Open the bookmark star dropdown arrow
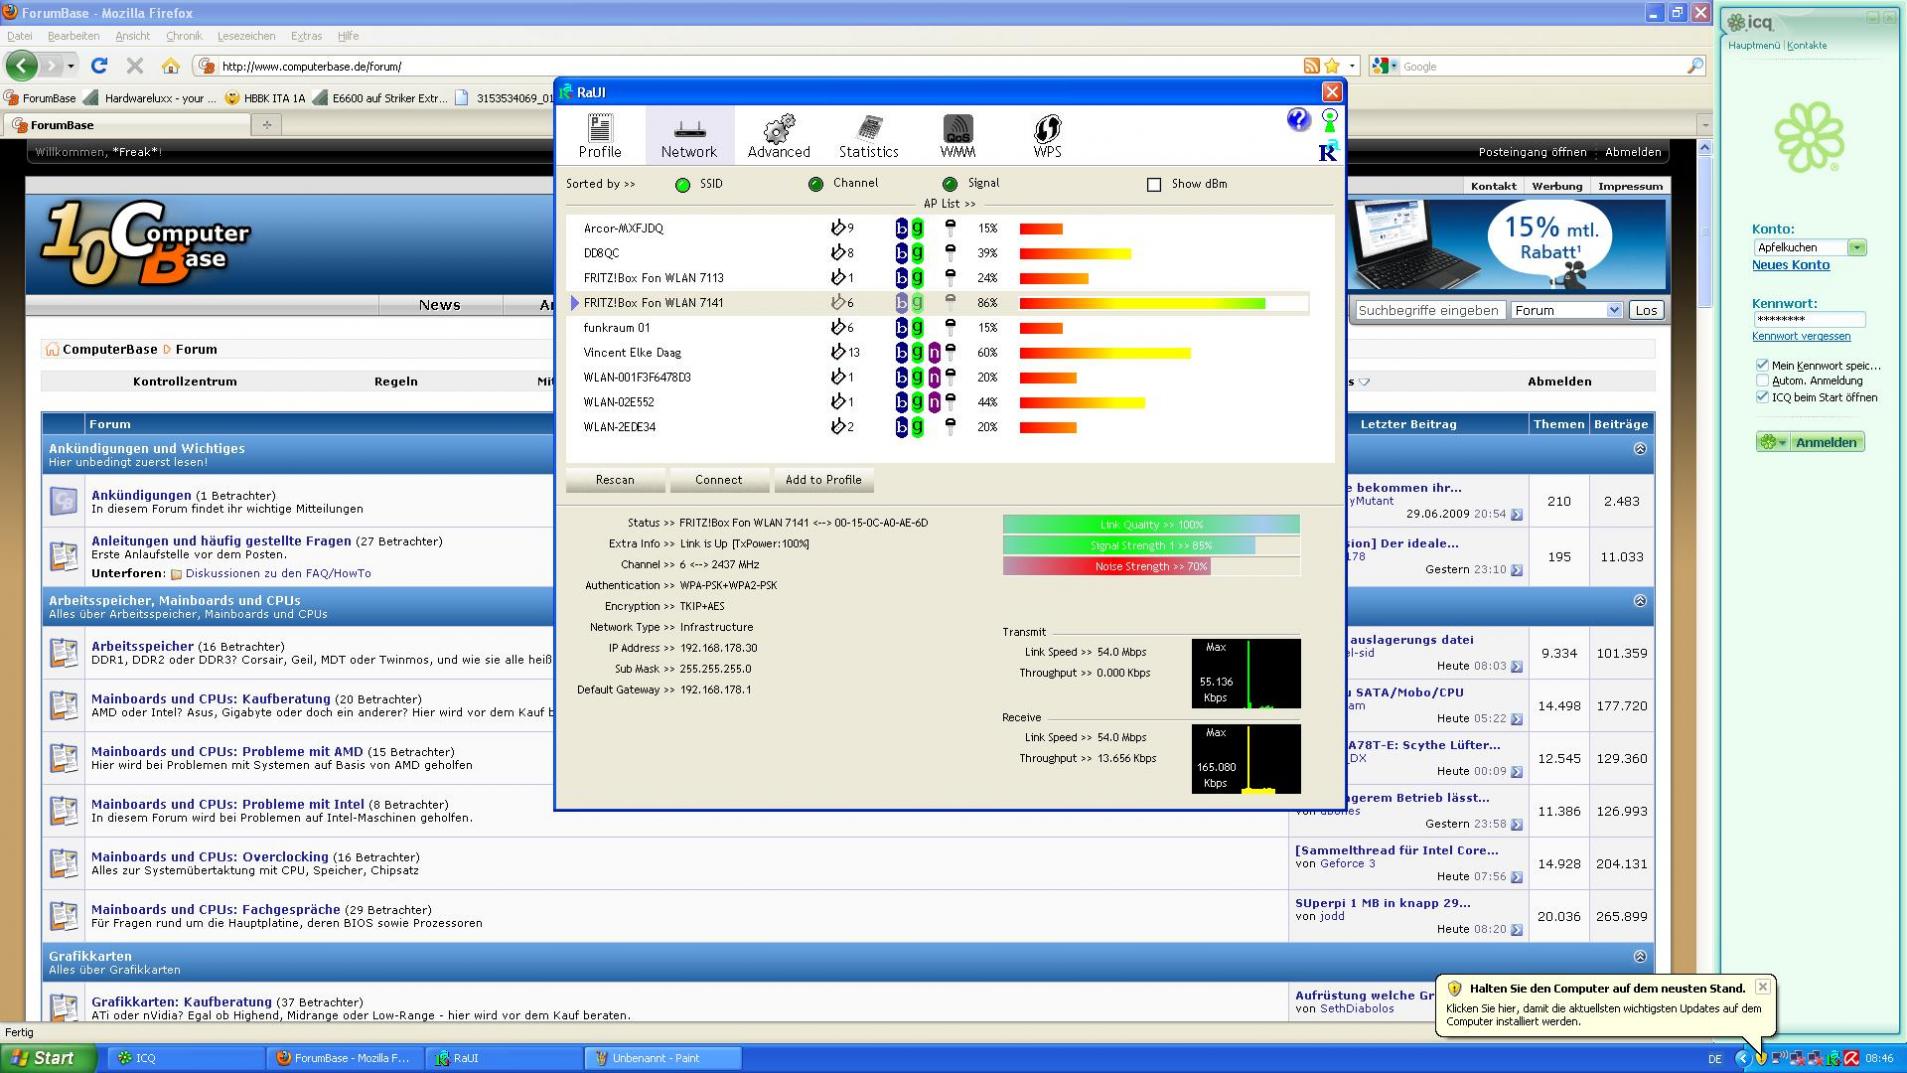 (x=1352, y=66)
